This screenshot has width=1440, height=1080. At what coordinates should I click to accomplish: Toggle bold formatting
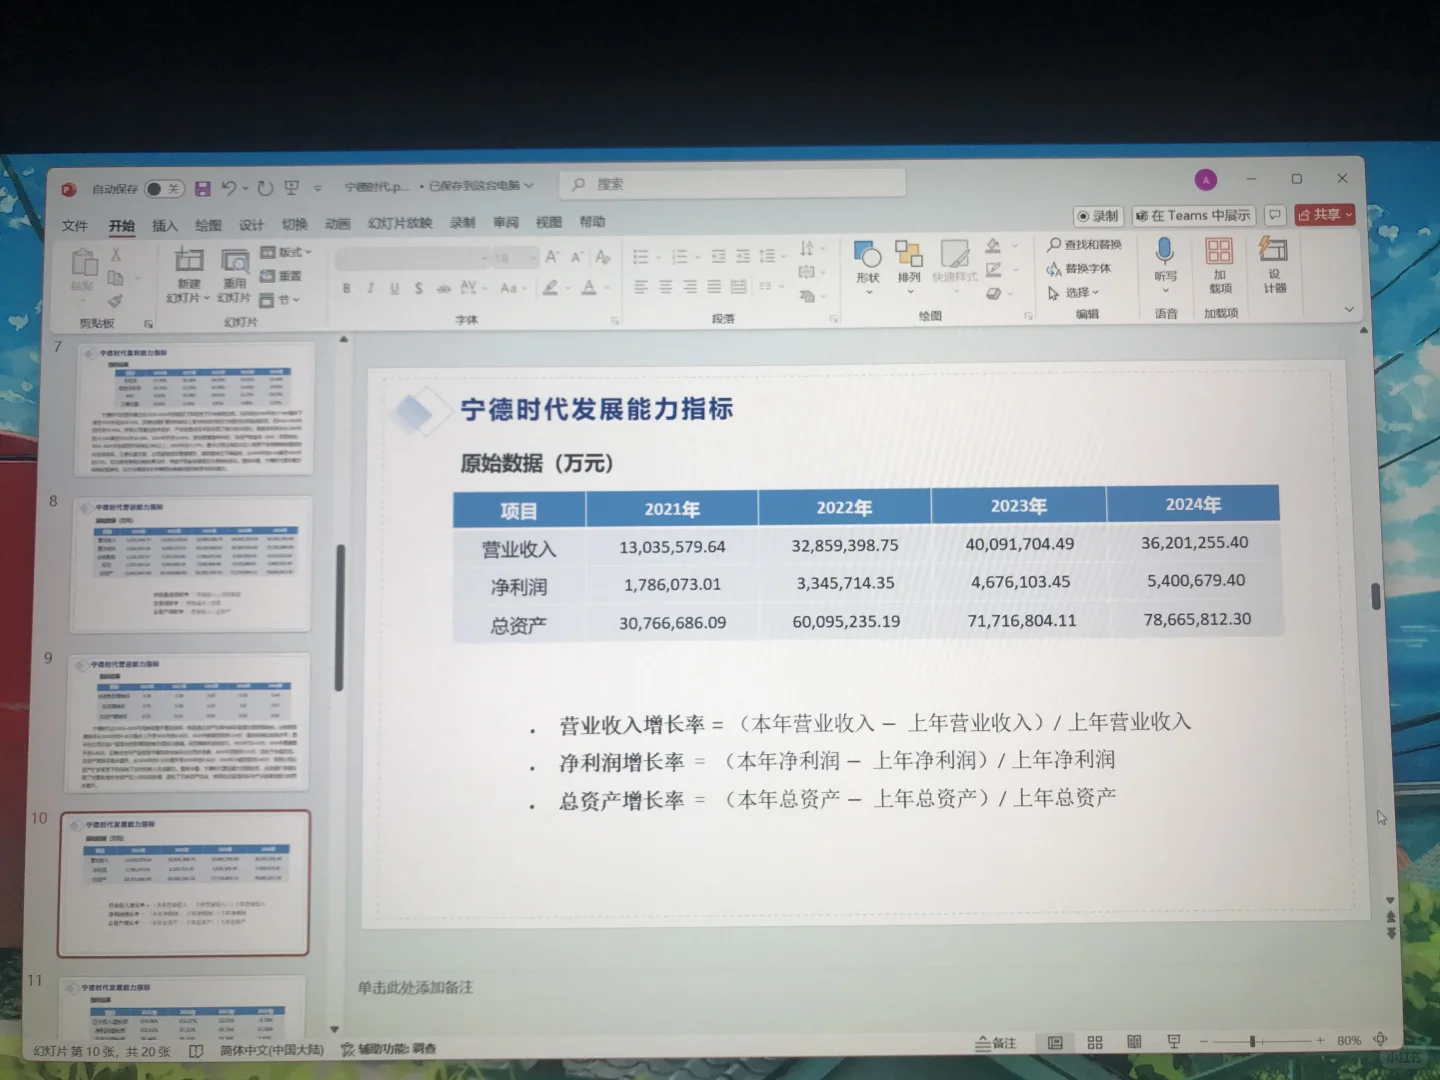346,288
